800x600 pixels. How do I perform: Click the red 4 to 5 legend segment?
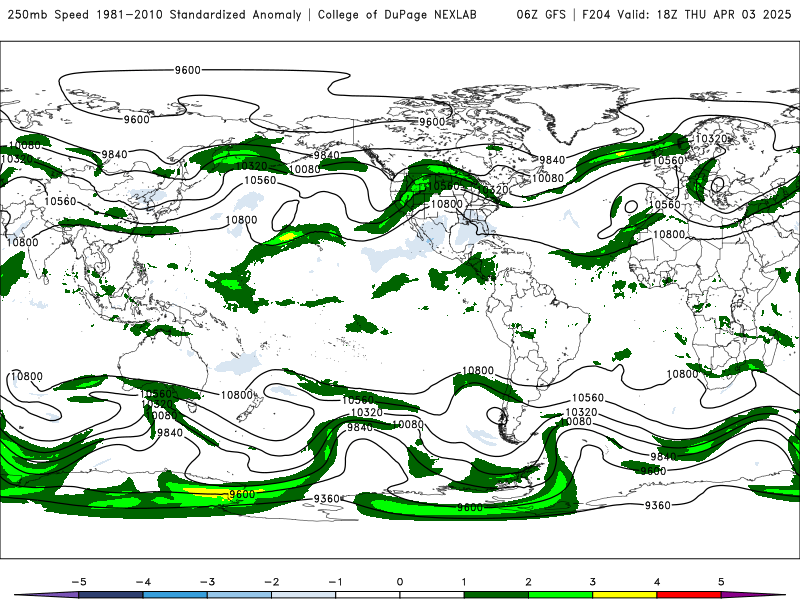(689, 595)
